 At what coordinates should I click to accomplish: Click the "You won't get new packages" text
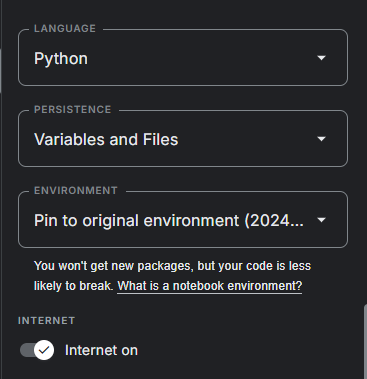(112, 266)
